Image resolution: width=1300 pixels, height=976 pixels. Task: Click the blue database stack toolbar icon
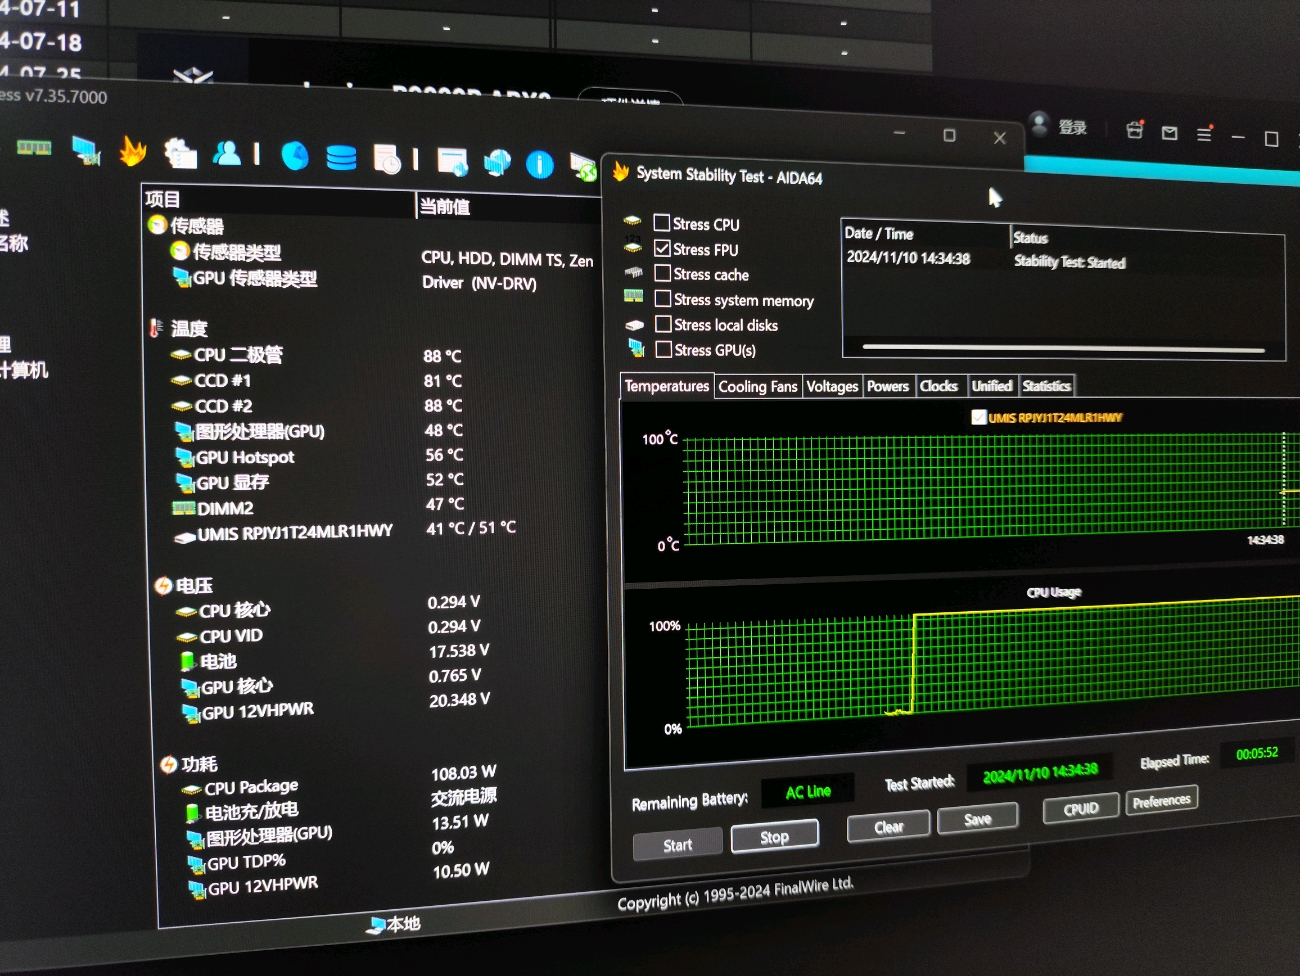[341, 158]
